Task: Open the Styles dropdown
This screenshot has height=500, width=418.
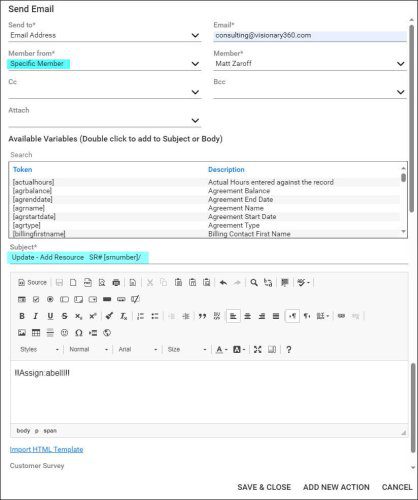Action: click(x=39, y=349)
